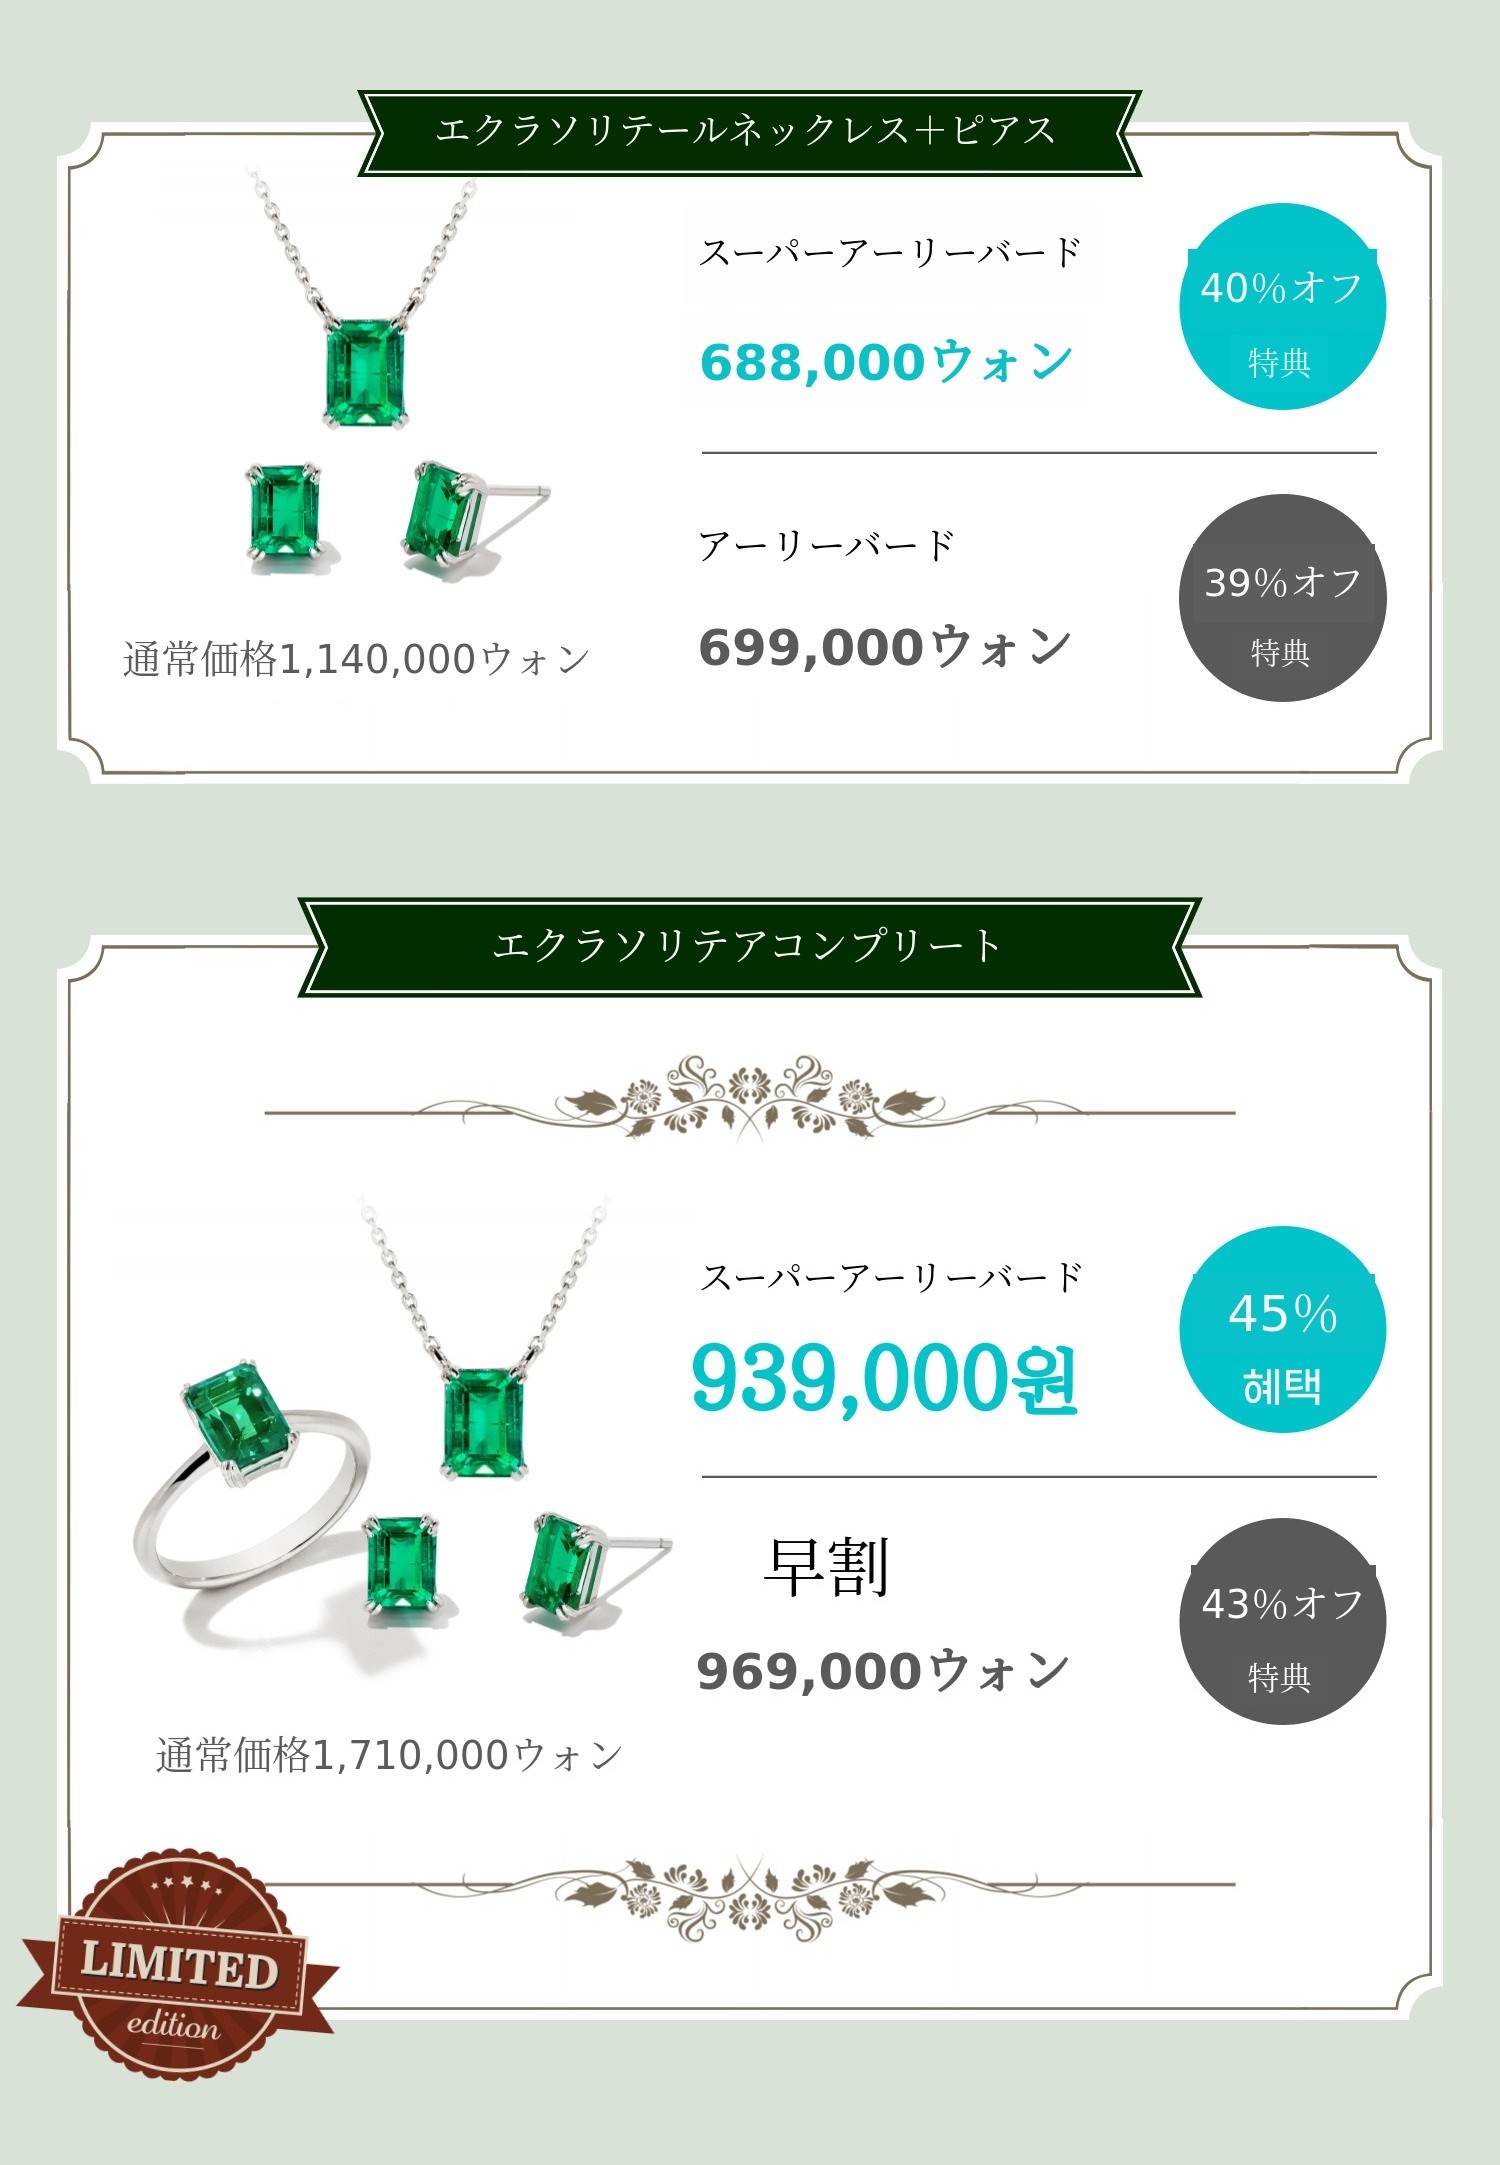The image size is (1500, 2165).
Task: Click the 通常価格1,710,000ウォン text
Action: 389,1755
